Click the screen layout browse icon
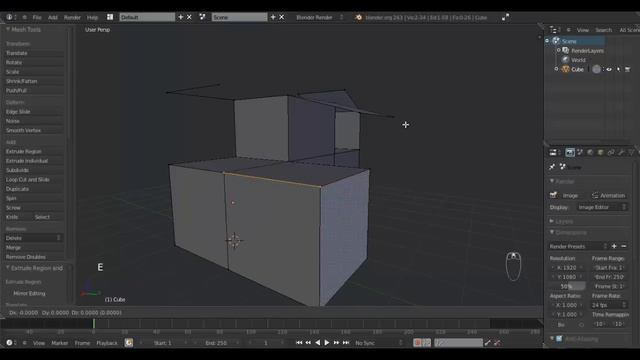This screenshot has width=640, height=360. pyautogui.click(x=110, y=17)
